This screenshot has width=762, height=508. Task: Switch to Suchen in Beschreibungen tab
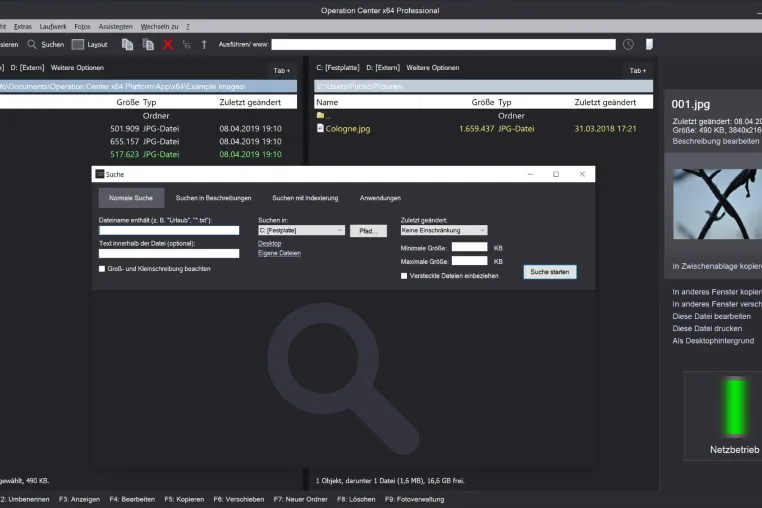(213, 198)
